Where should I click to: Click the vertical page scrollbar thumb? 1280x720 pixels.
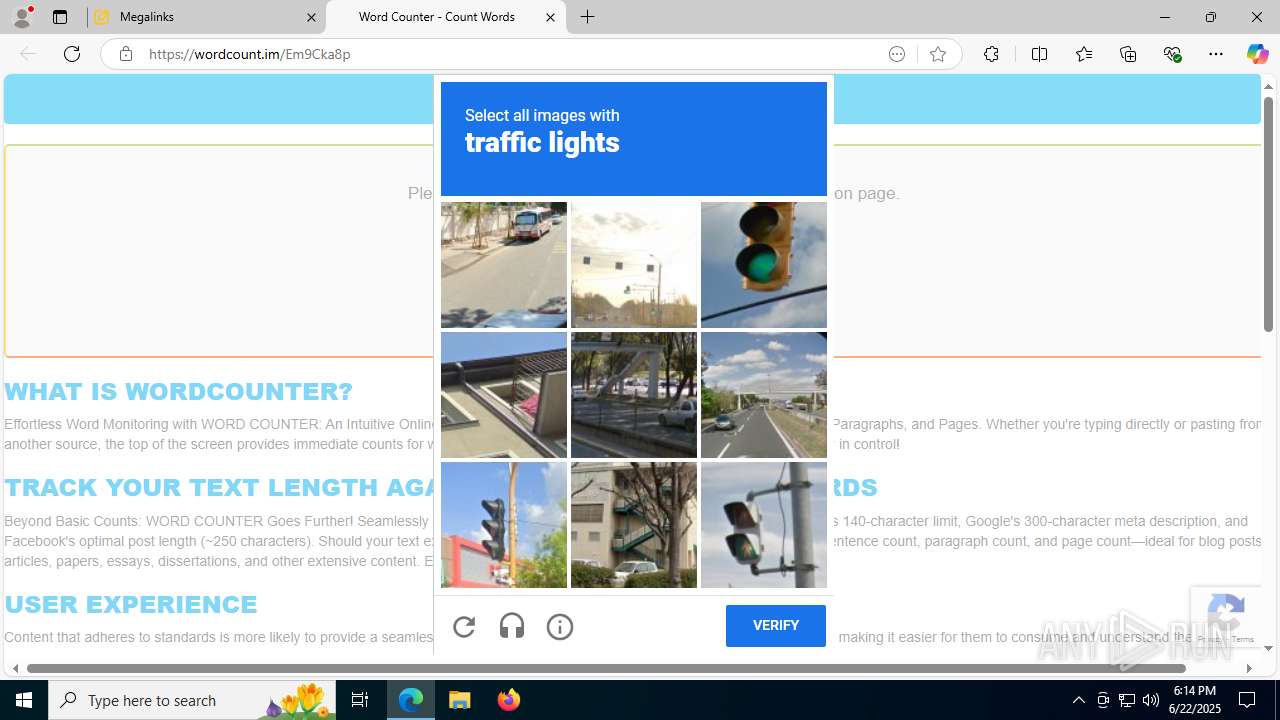coord(1268,216)
